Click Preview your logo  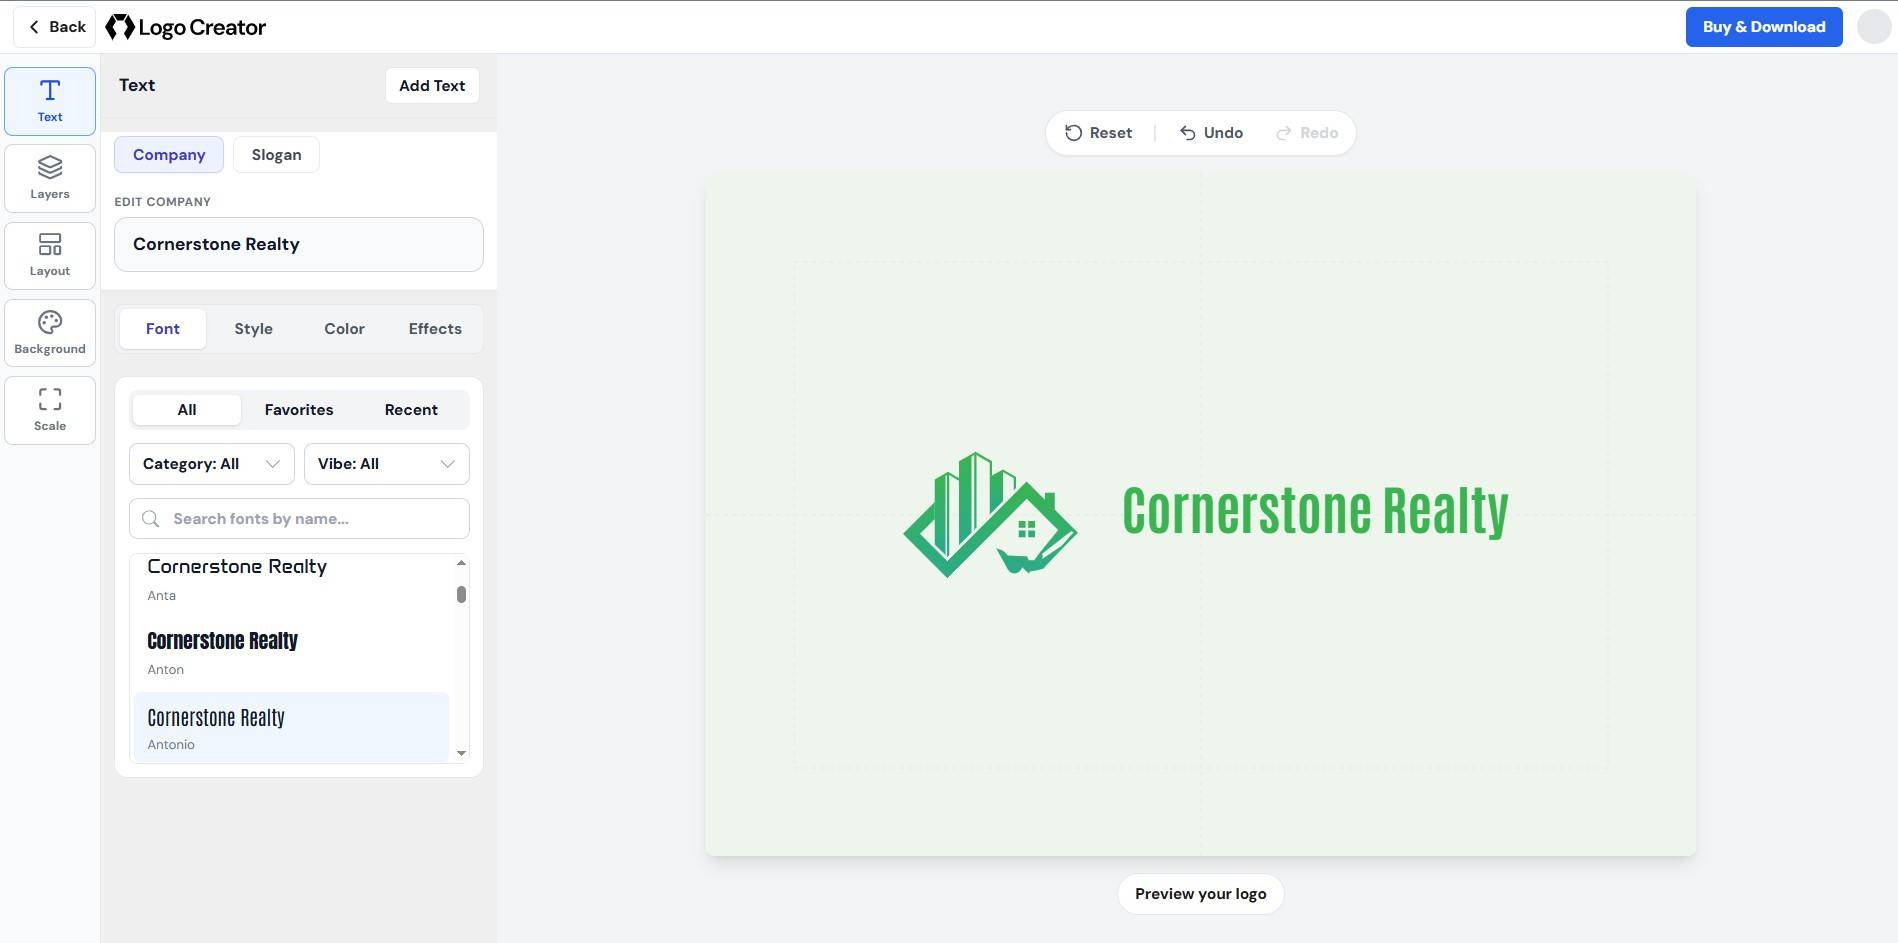pyautogui.click(x=1200, y=894)
